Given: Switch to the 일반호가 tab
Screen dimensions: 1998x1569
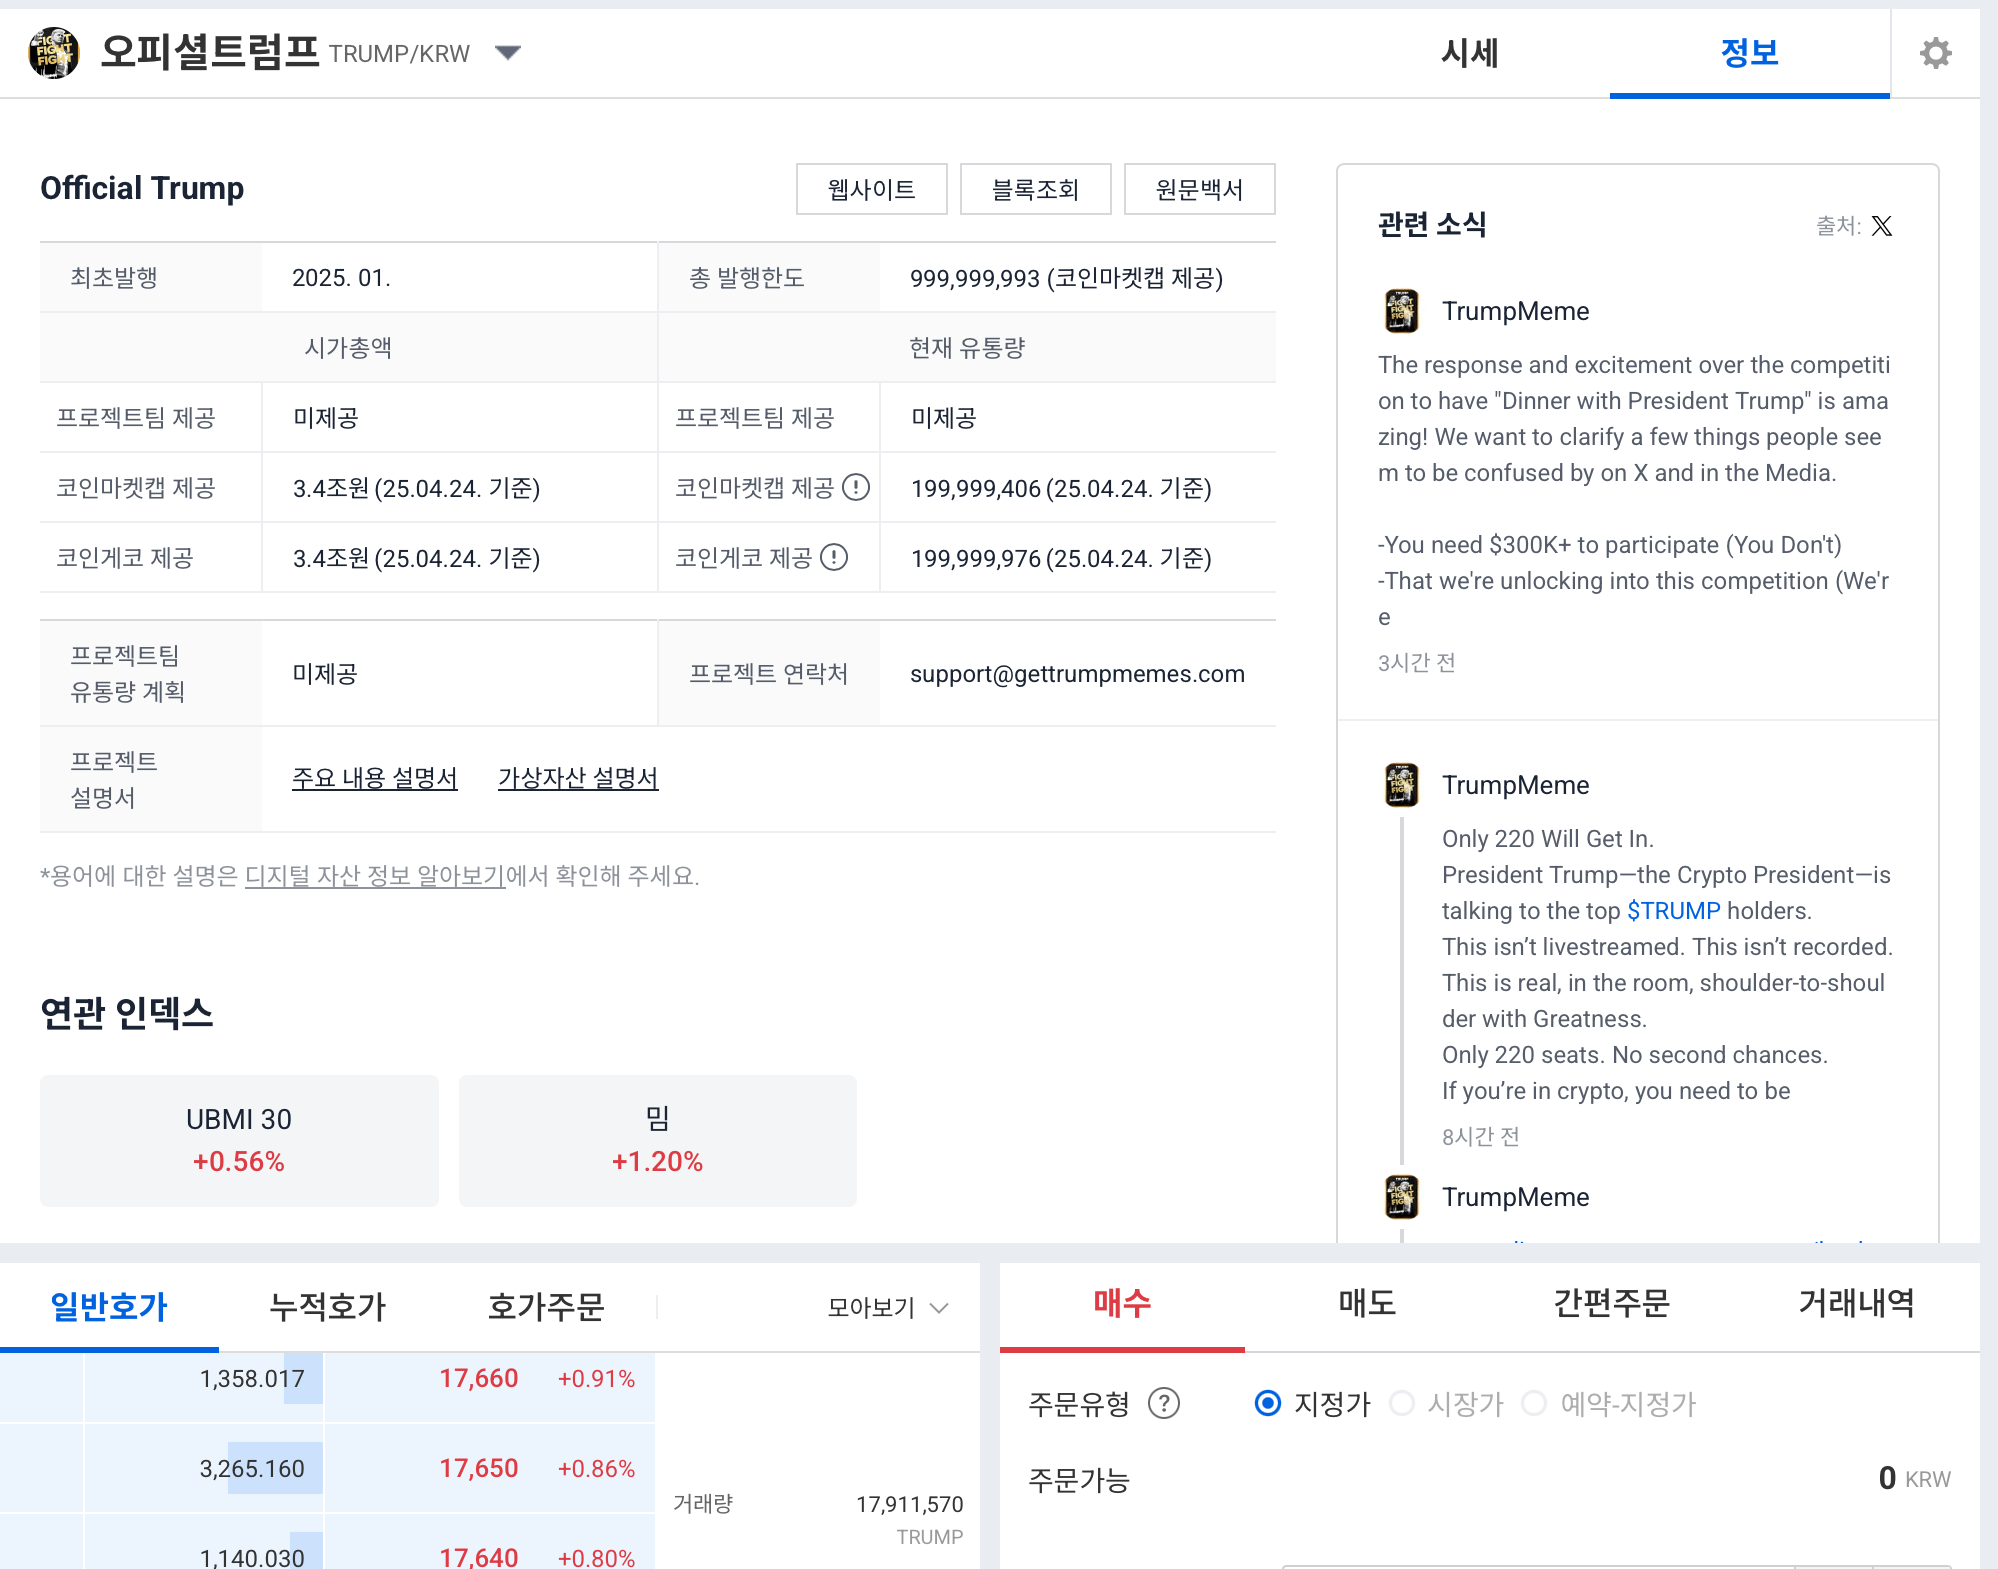Looking at the screenshot, I should pyautogui.click(x=109, y=1306).
